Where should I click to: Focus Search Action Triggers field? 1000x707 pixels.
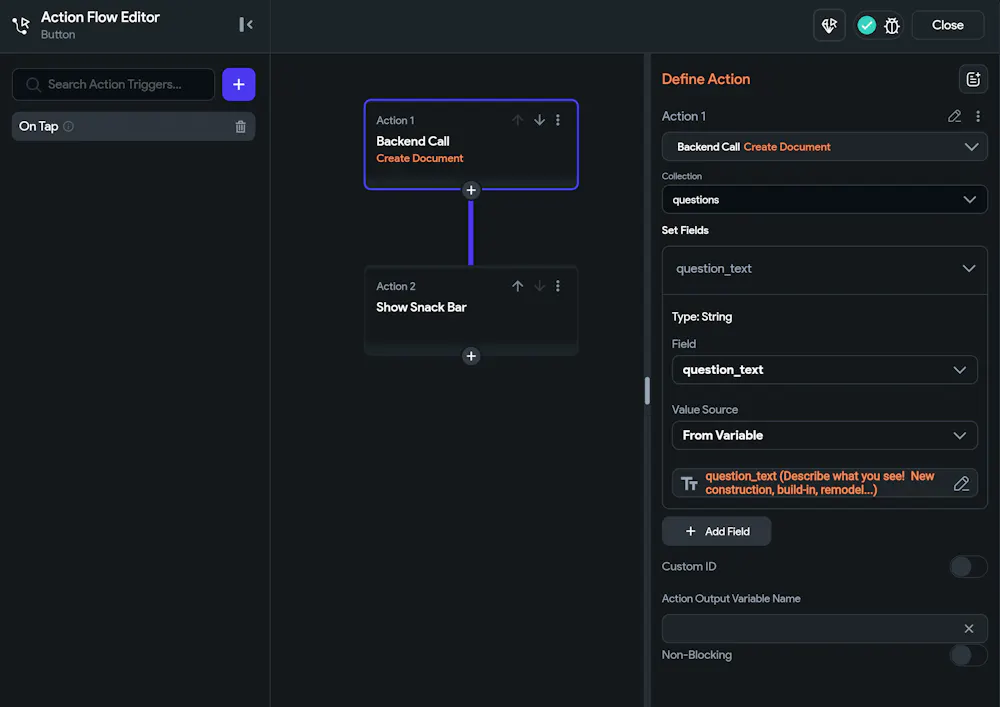pos(114,84)
